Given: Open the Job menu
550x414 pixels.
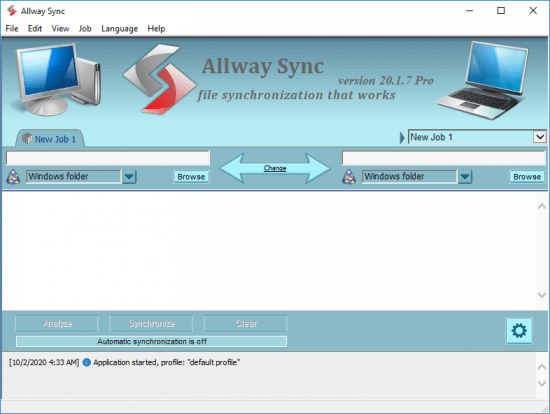Looking at the screenshot, I should 85,29.
